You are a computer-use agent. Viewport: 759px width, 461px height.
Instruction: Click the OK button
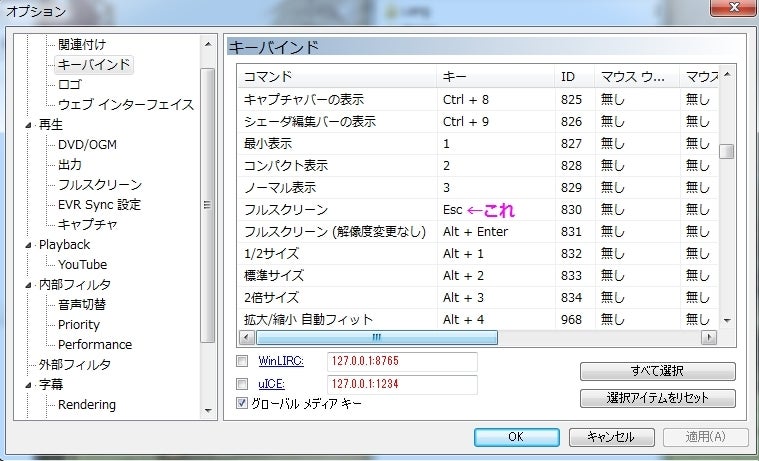click(x=516, y=437)
